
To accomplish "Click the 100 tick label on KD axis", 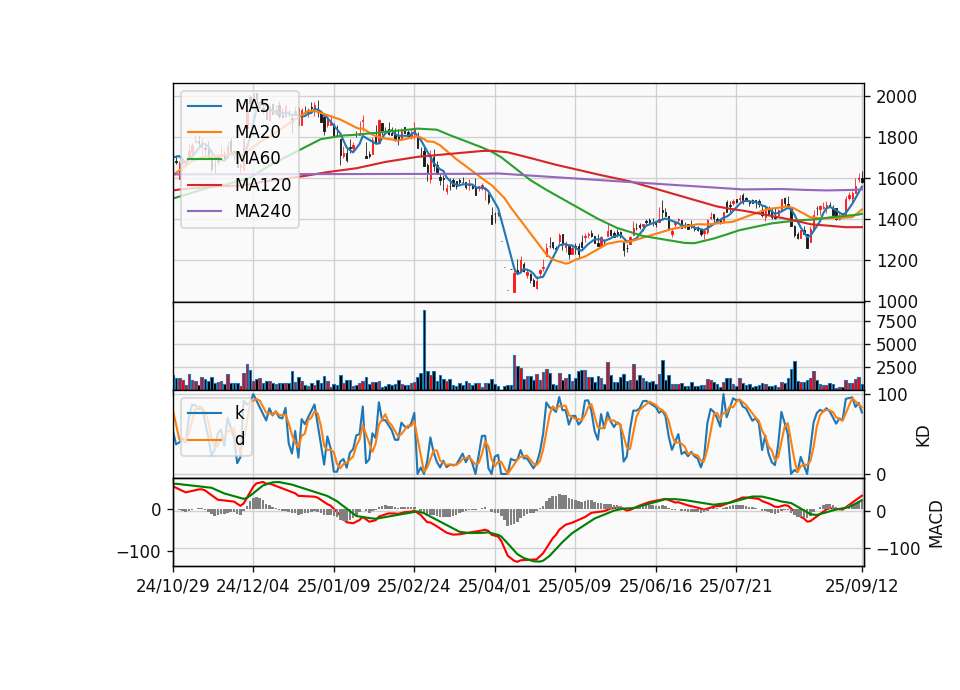I will click(x=891, y=395).
